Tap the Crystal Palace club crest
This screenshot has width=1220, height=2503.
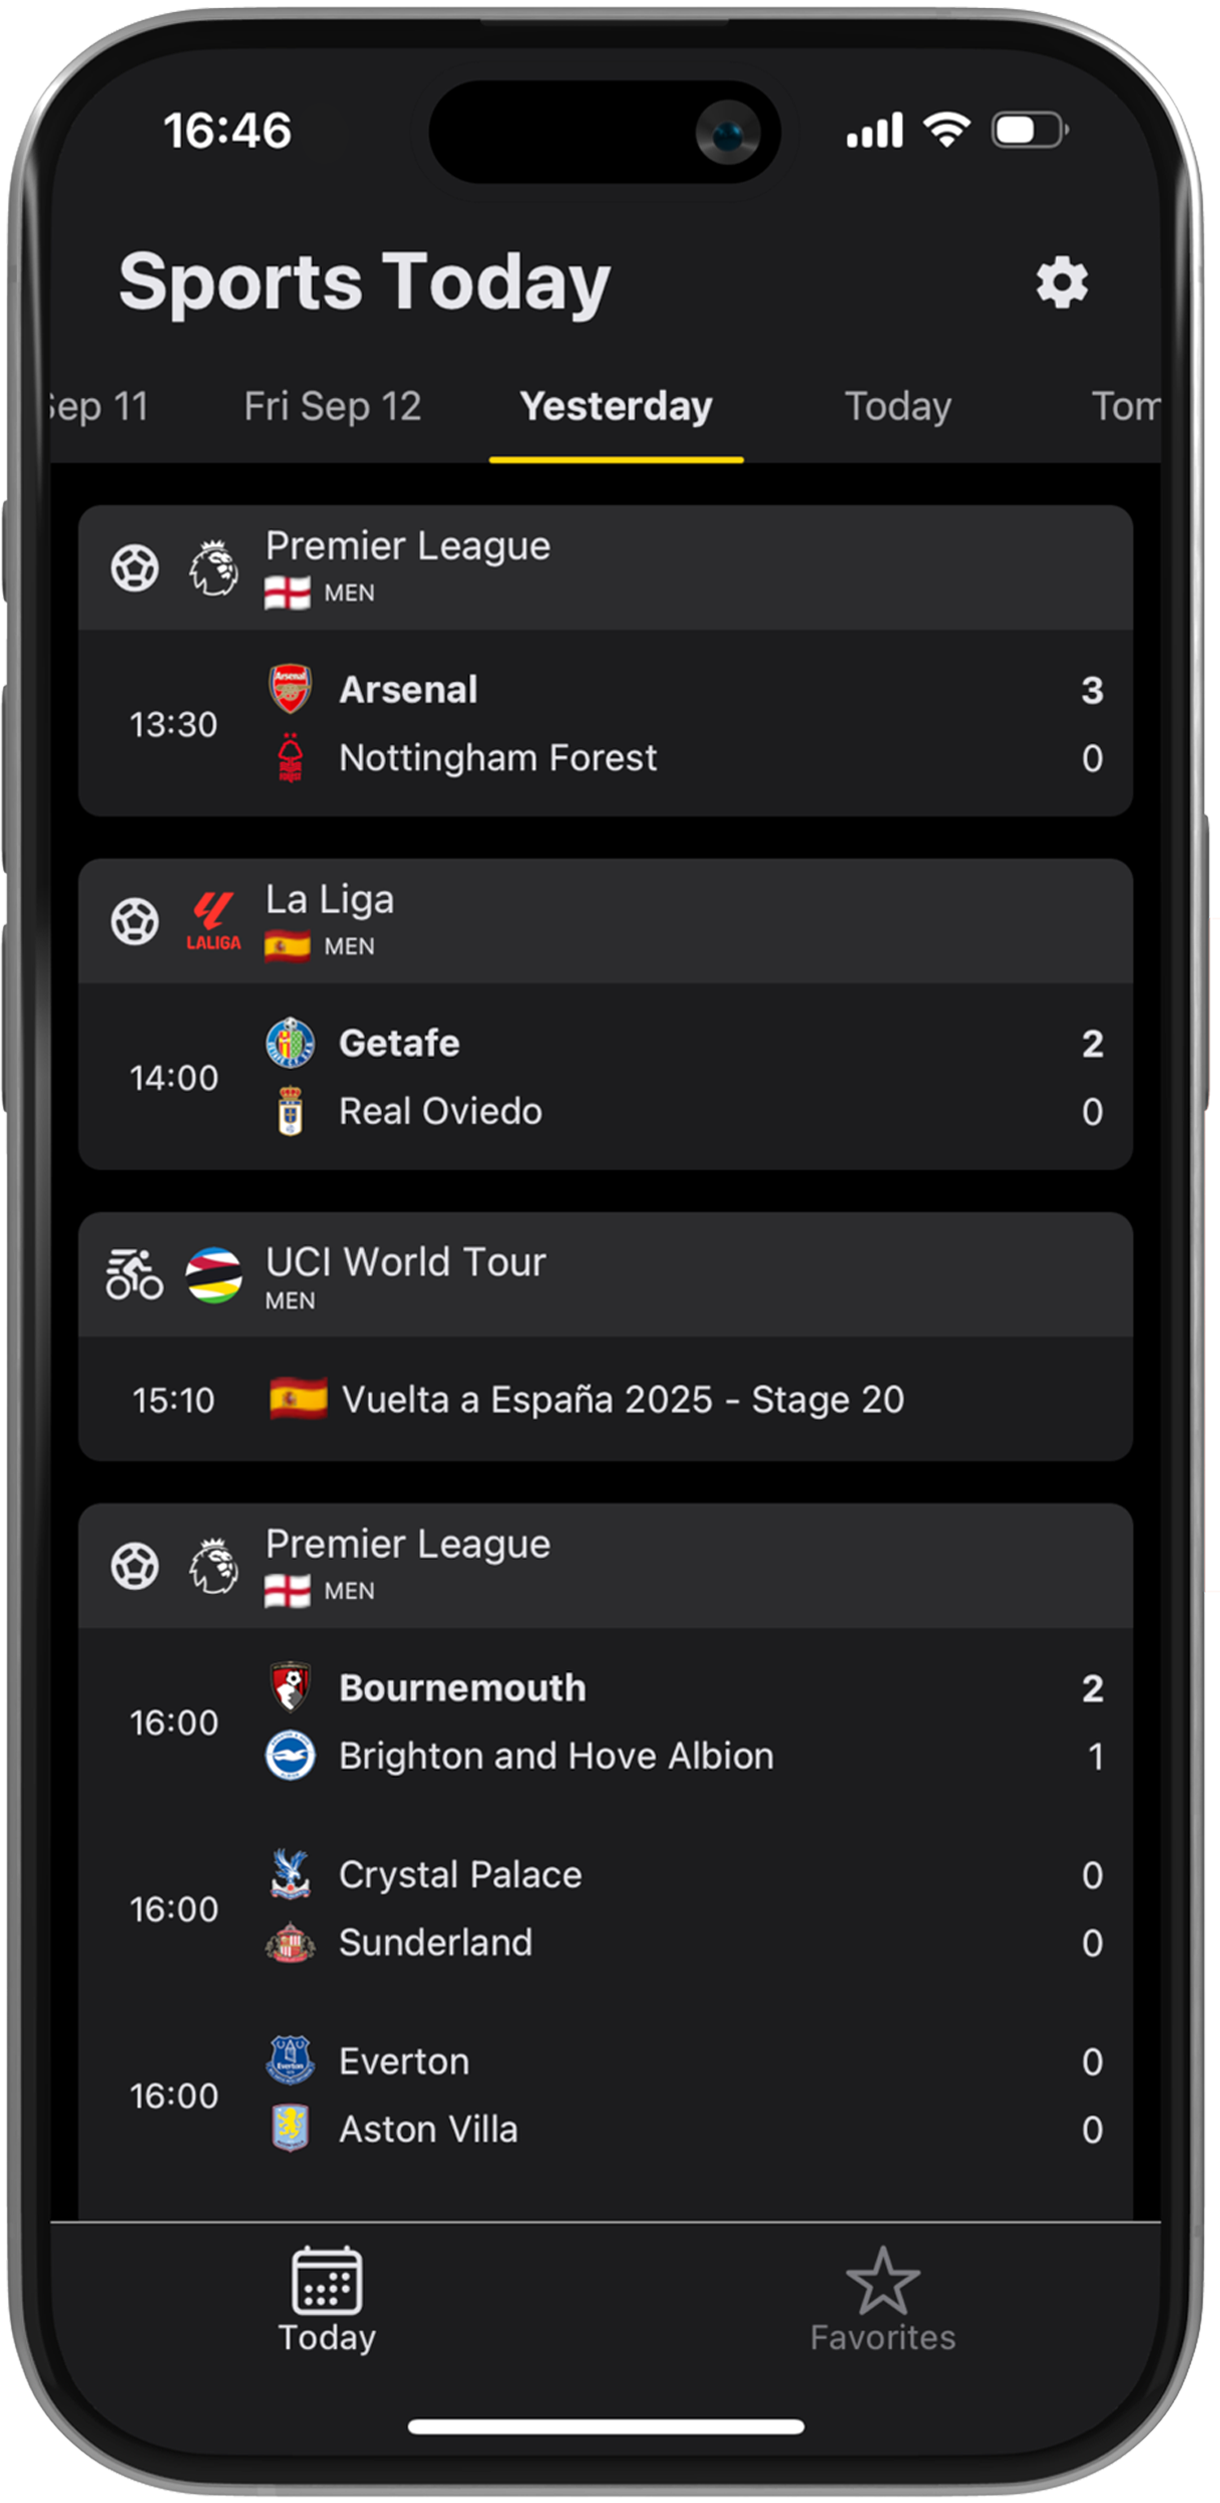(x=290, y=1874)
